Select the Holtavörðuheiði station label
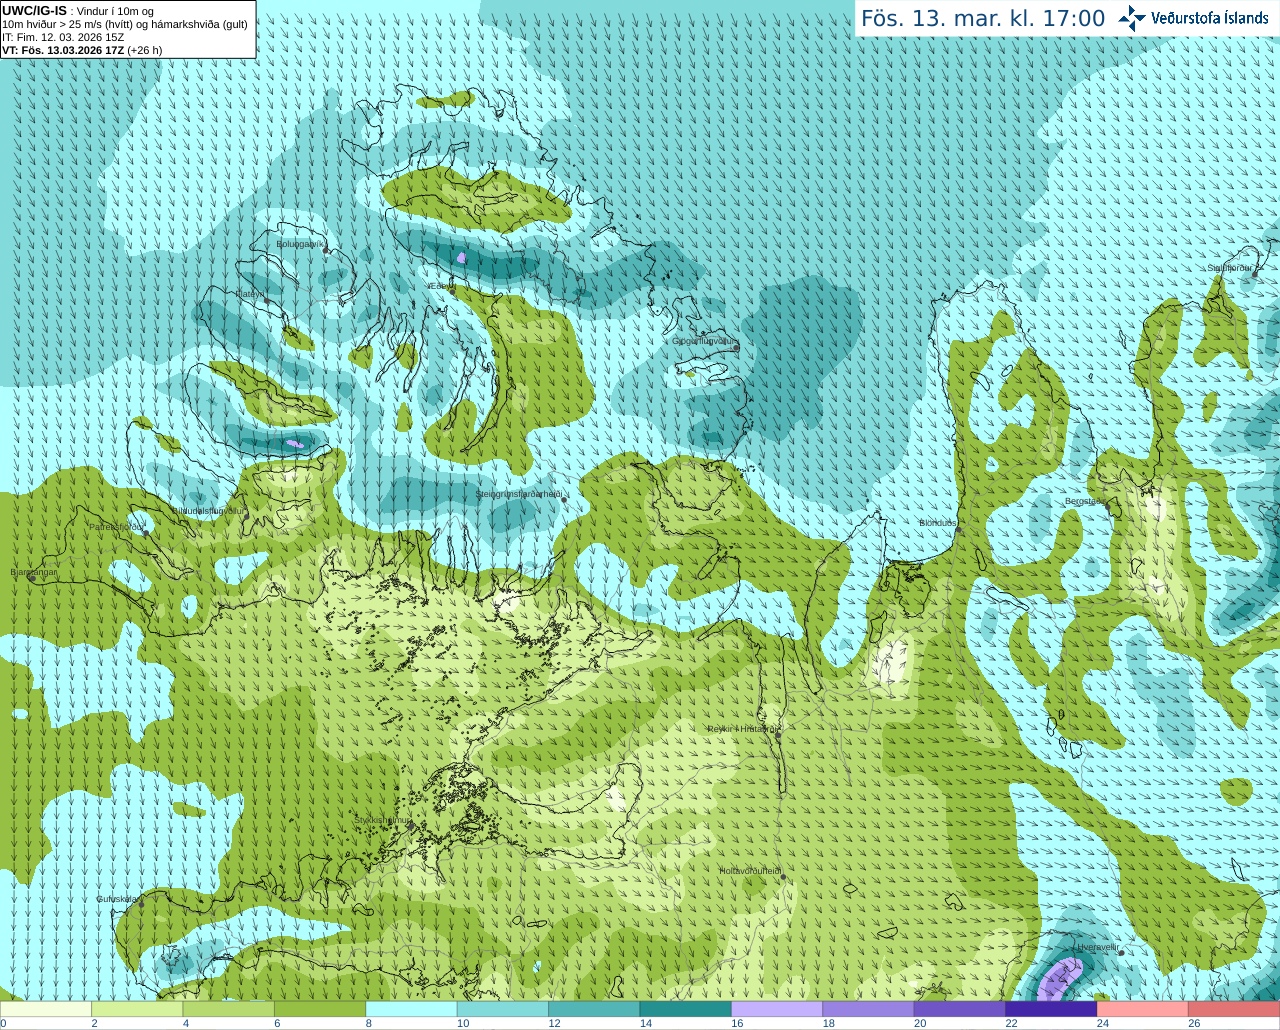 pyautogui.click(x=750, y=871)
